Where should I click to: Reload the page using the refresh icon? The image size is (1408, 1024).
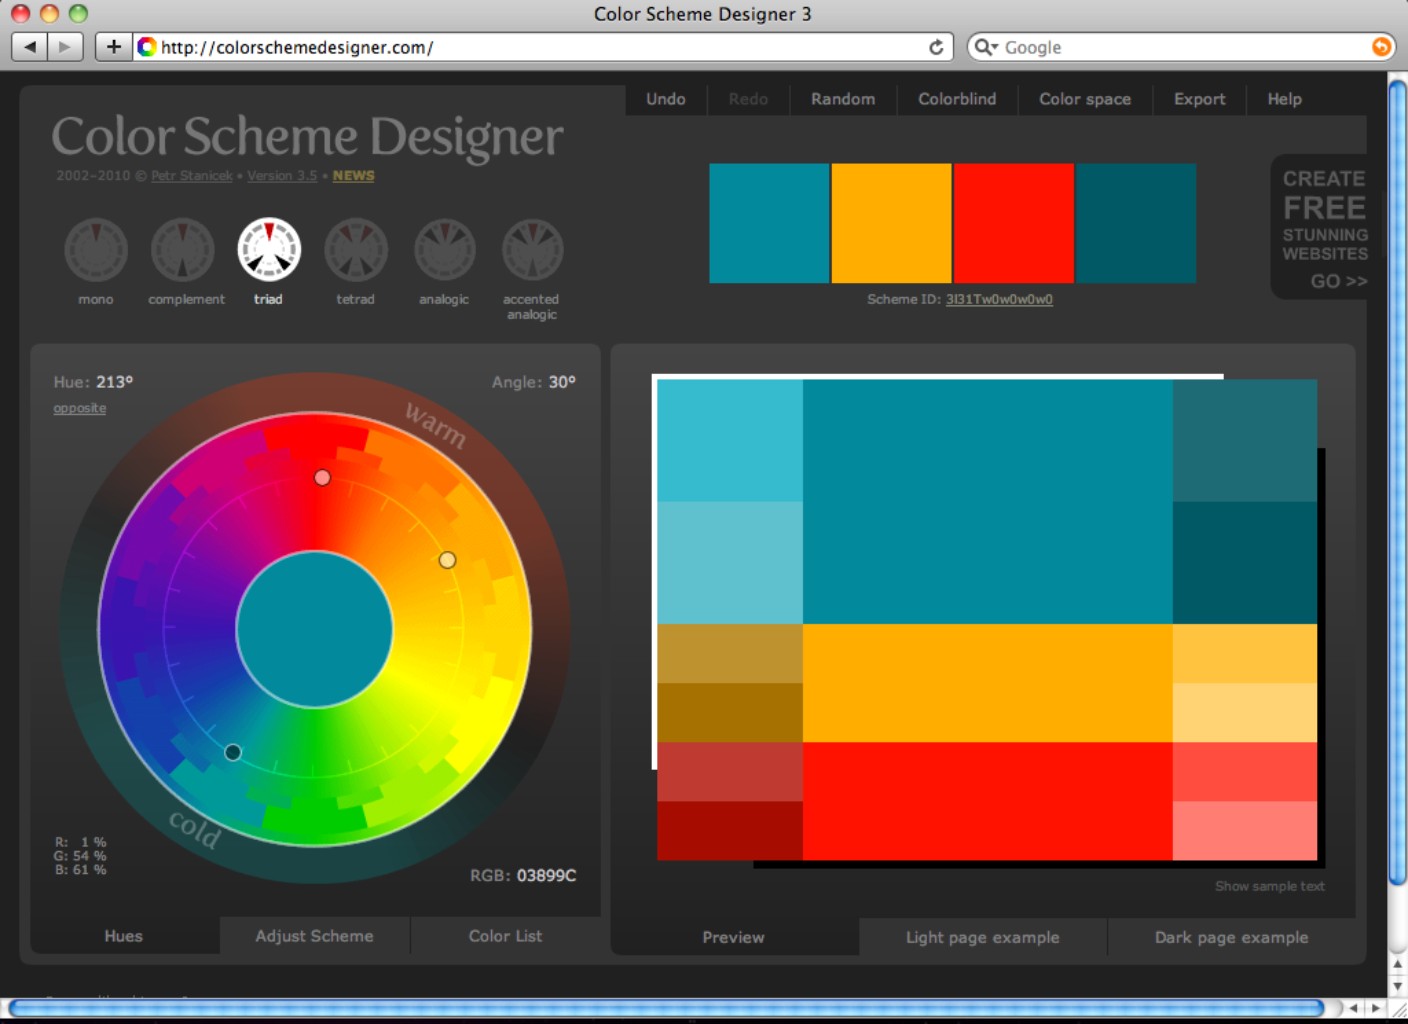pyautogui.click(x=936, y=47)
